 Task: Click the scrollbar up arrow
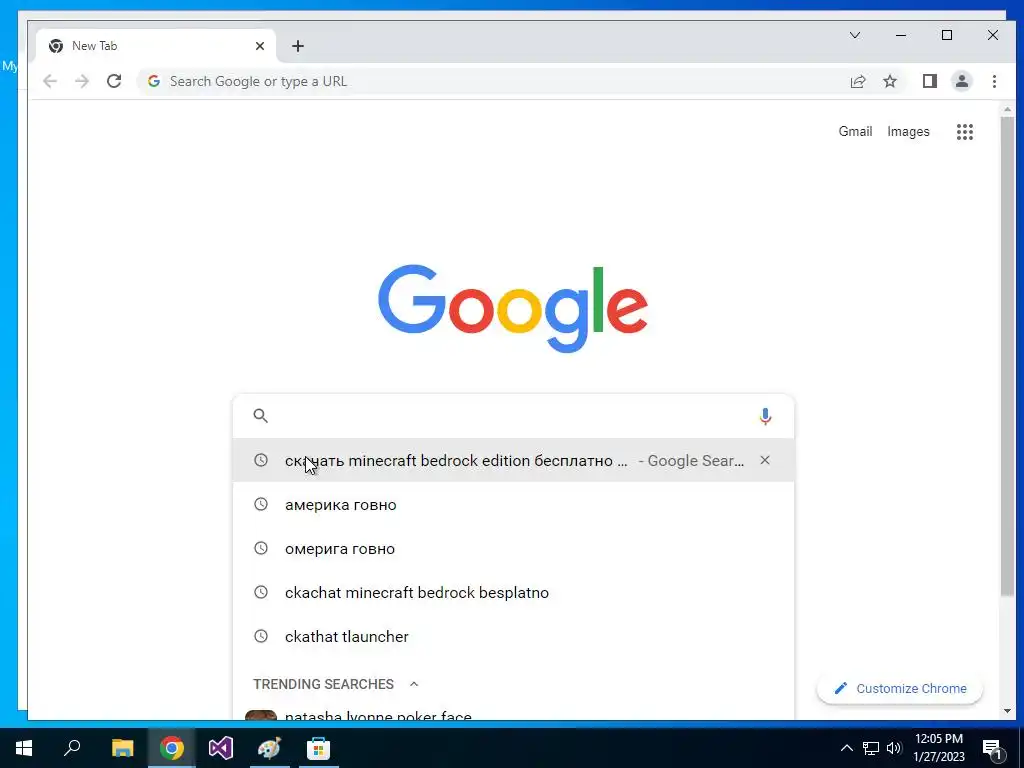1007,110
